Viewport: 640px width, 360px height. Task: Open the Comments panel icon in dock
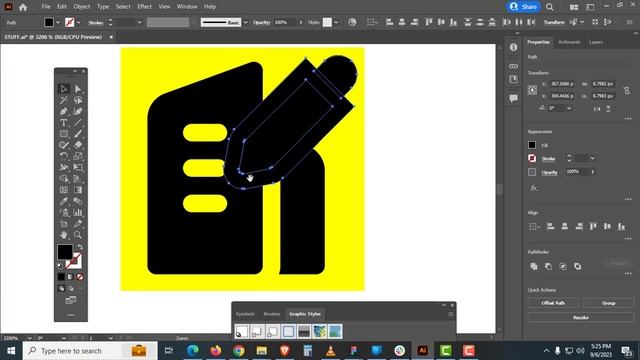[513, 98]
